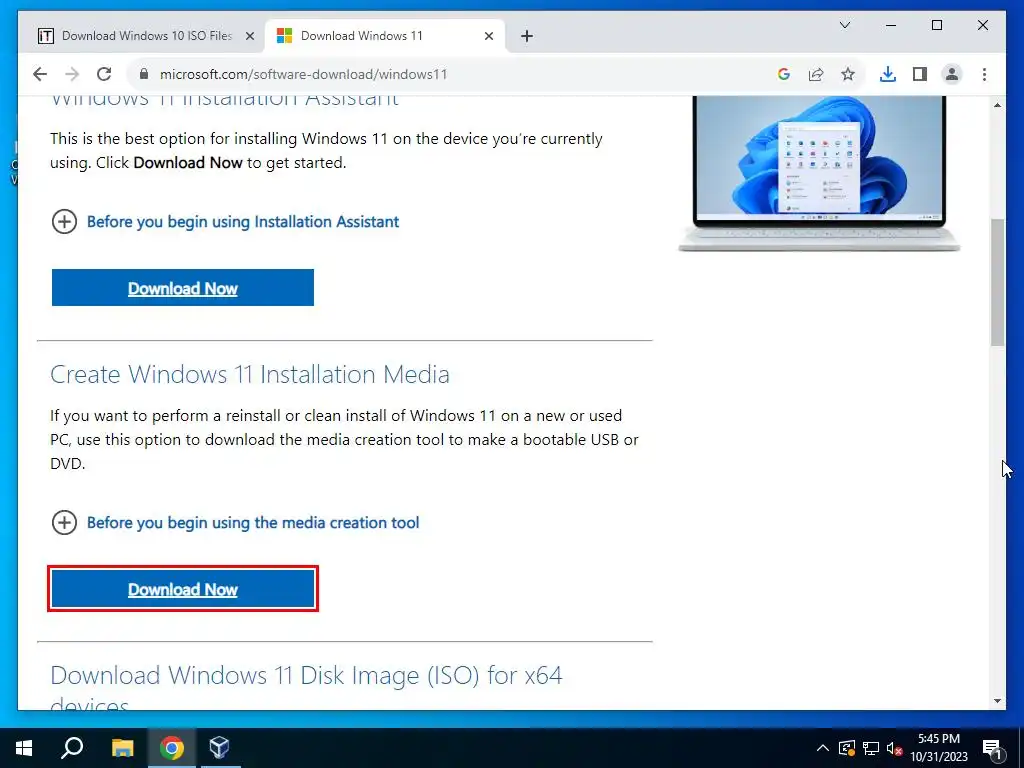Screen dimensions: 1024x768
Task: Click the scrollbar down arrow
Action: coord(997,701)
